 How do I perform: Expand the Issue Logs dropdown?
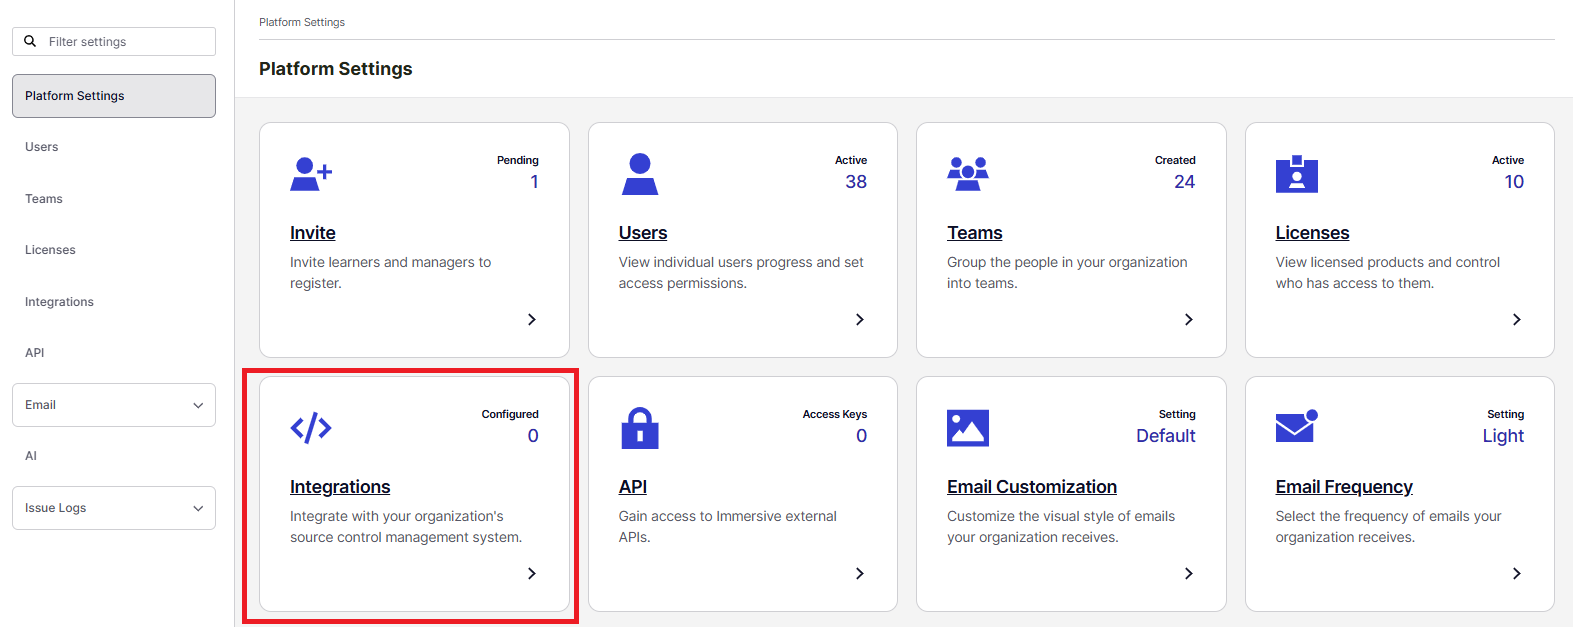click(114, 508)
